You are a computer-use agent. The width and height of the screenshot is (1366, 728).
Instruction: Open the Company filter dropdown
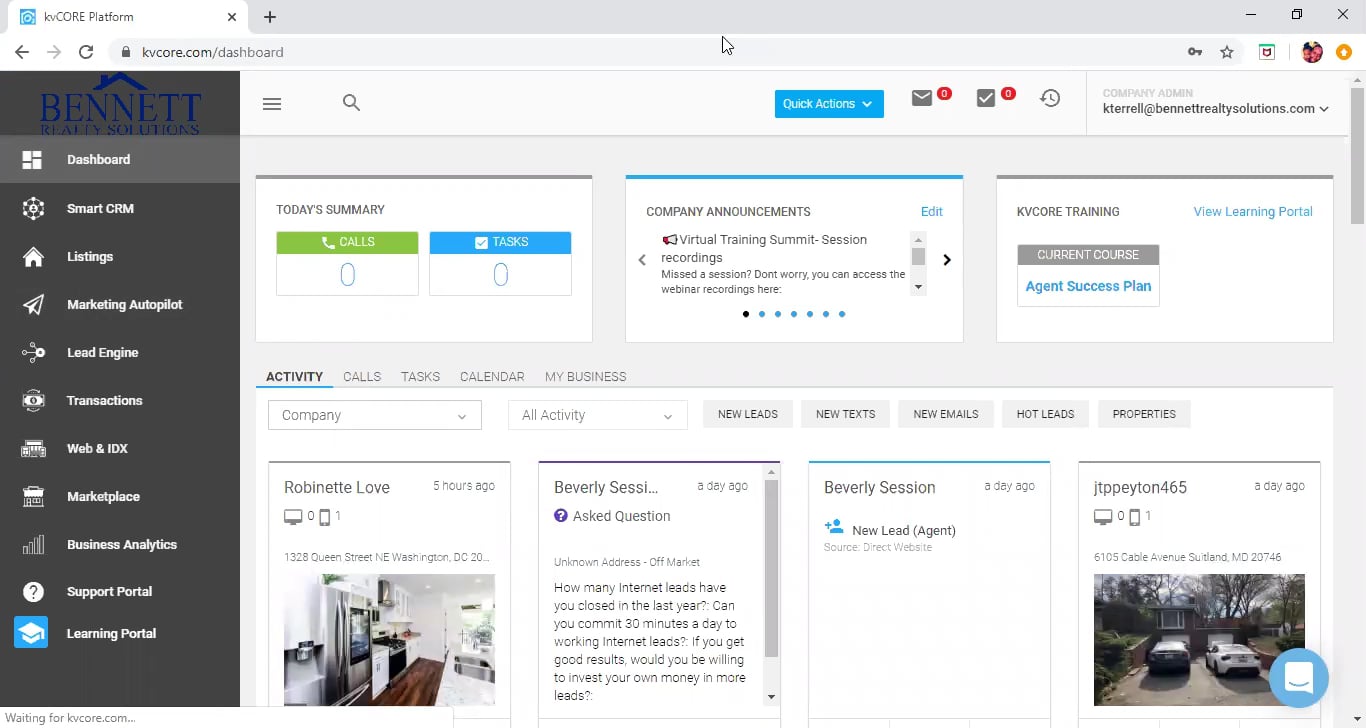375,415
